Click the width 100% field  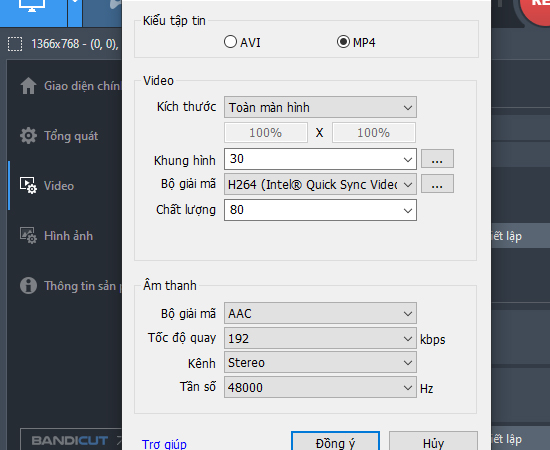coord(266,133)
